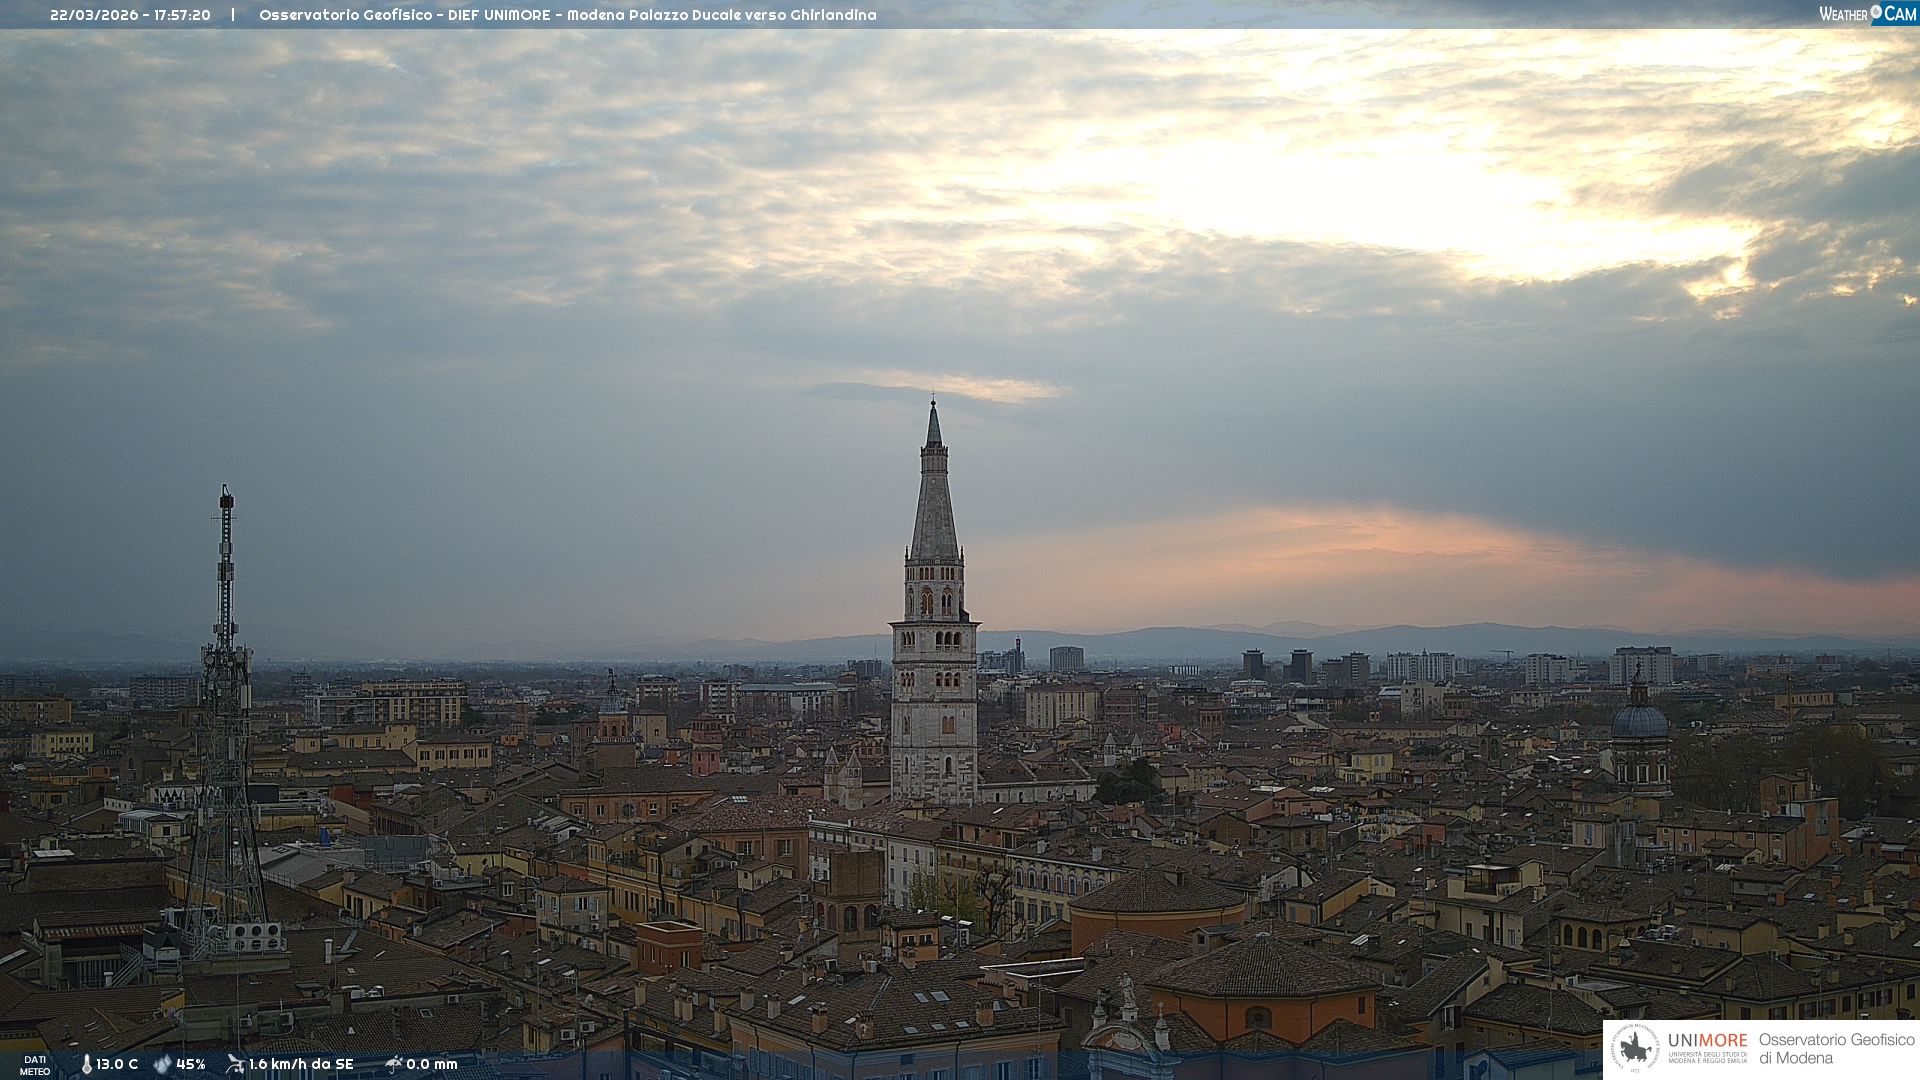Click the camera lens in WeatherCam logo
This screenshot has height=1080, width=1920.
coord(1876,12)
